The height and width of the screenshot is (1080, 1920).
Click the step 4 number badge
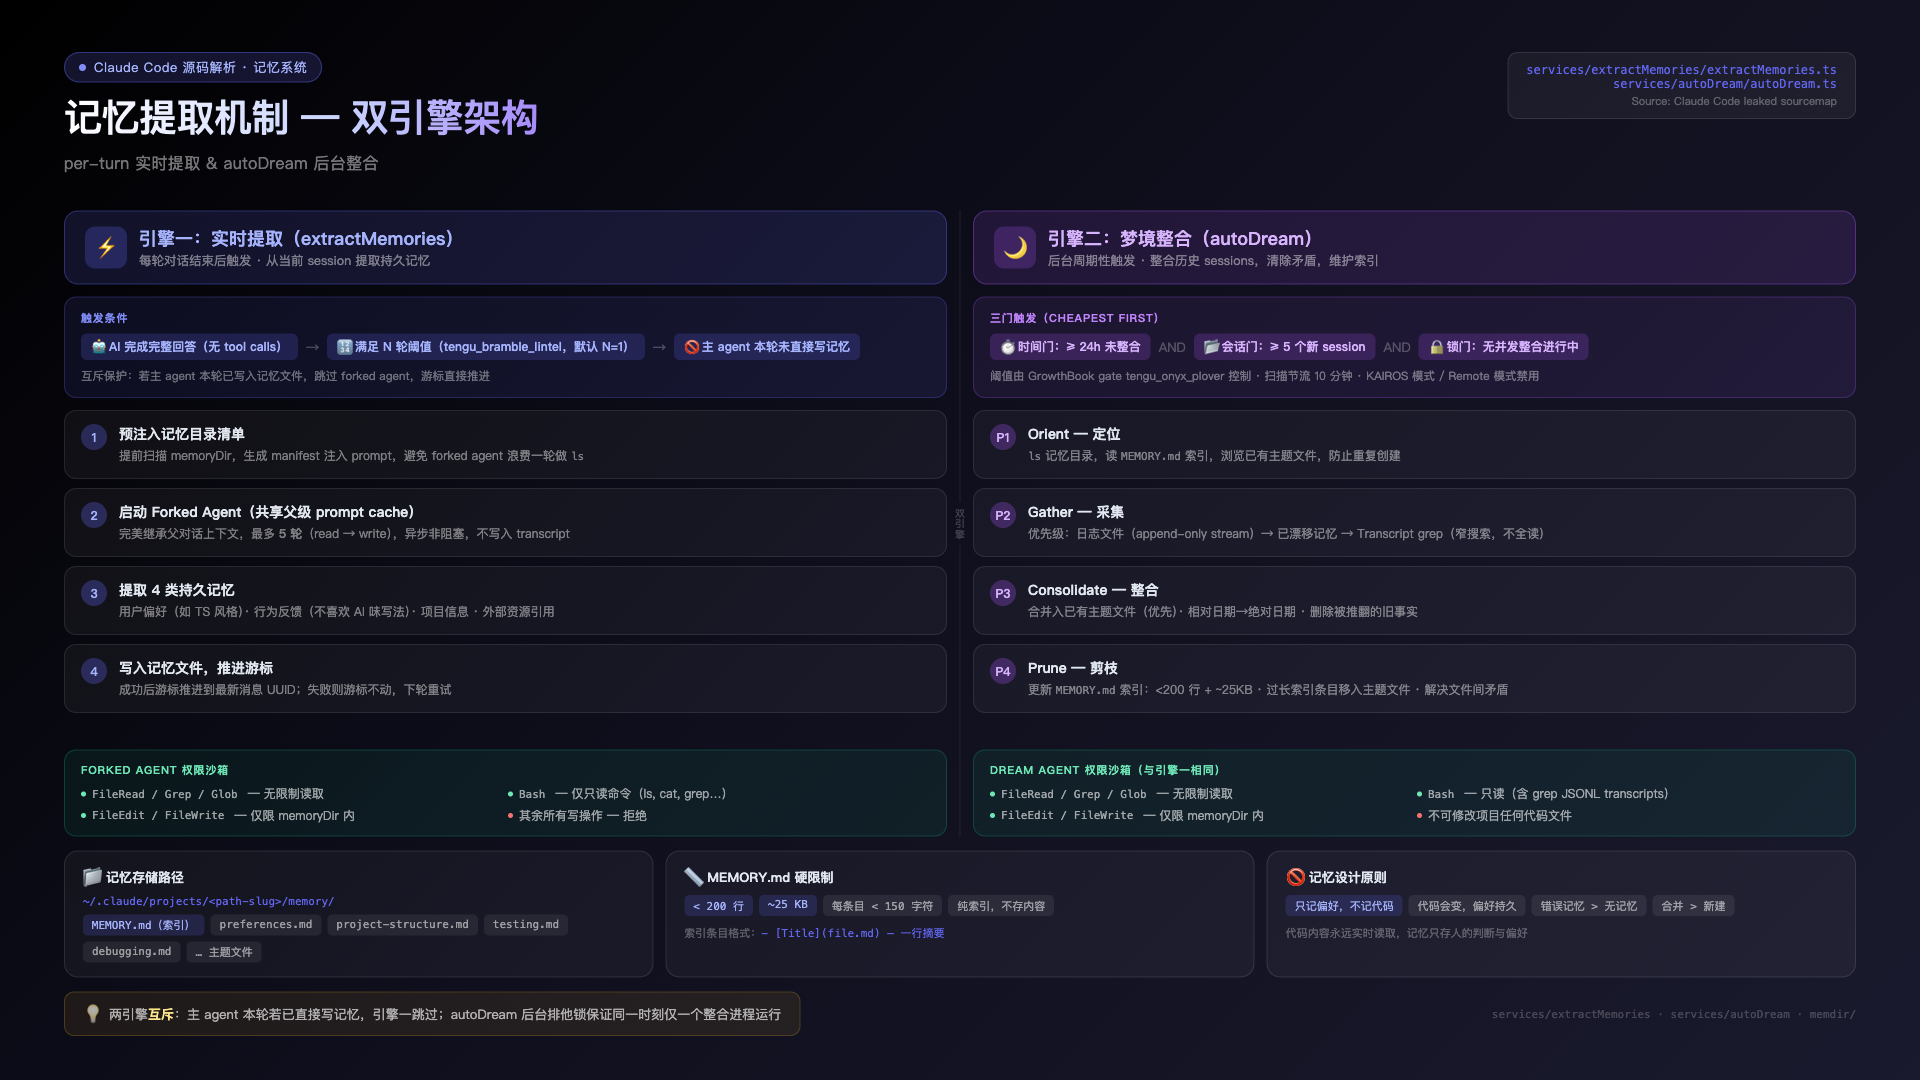pos(94,671)
